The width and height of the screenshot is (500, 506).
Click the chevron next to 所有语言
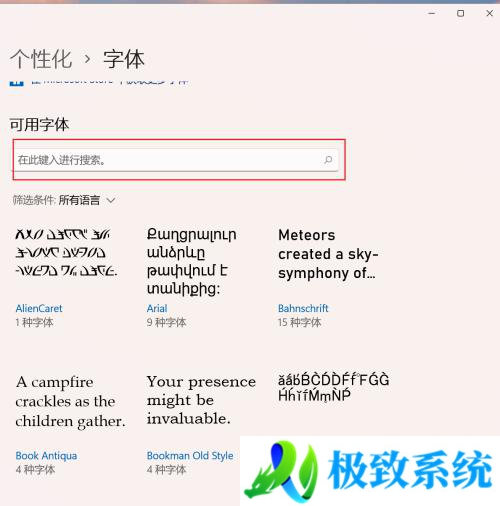coord(111,201)
